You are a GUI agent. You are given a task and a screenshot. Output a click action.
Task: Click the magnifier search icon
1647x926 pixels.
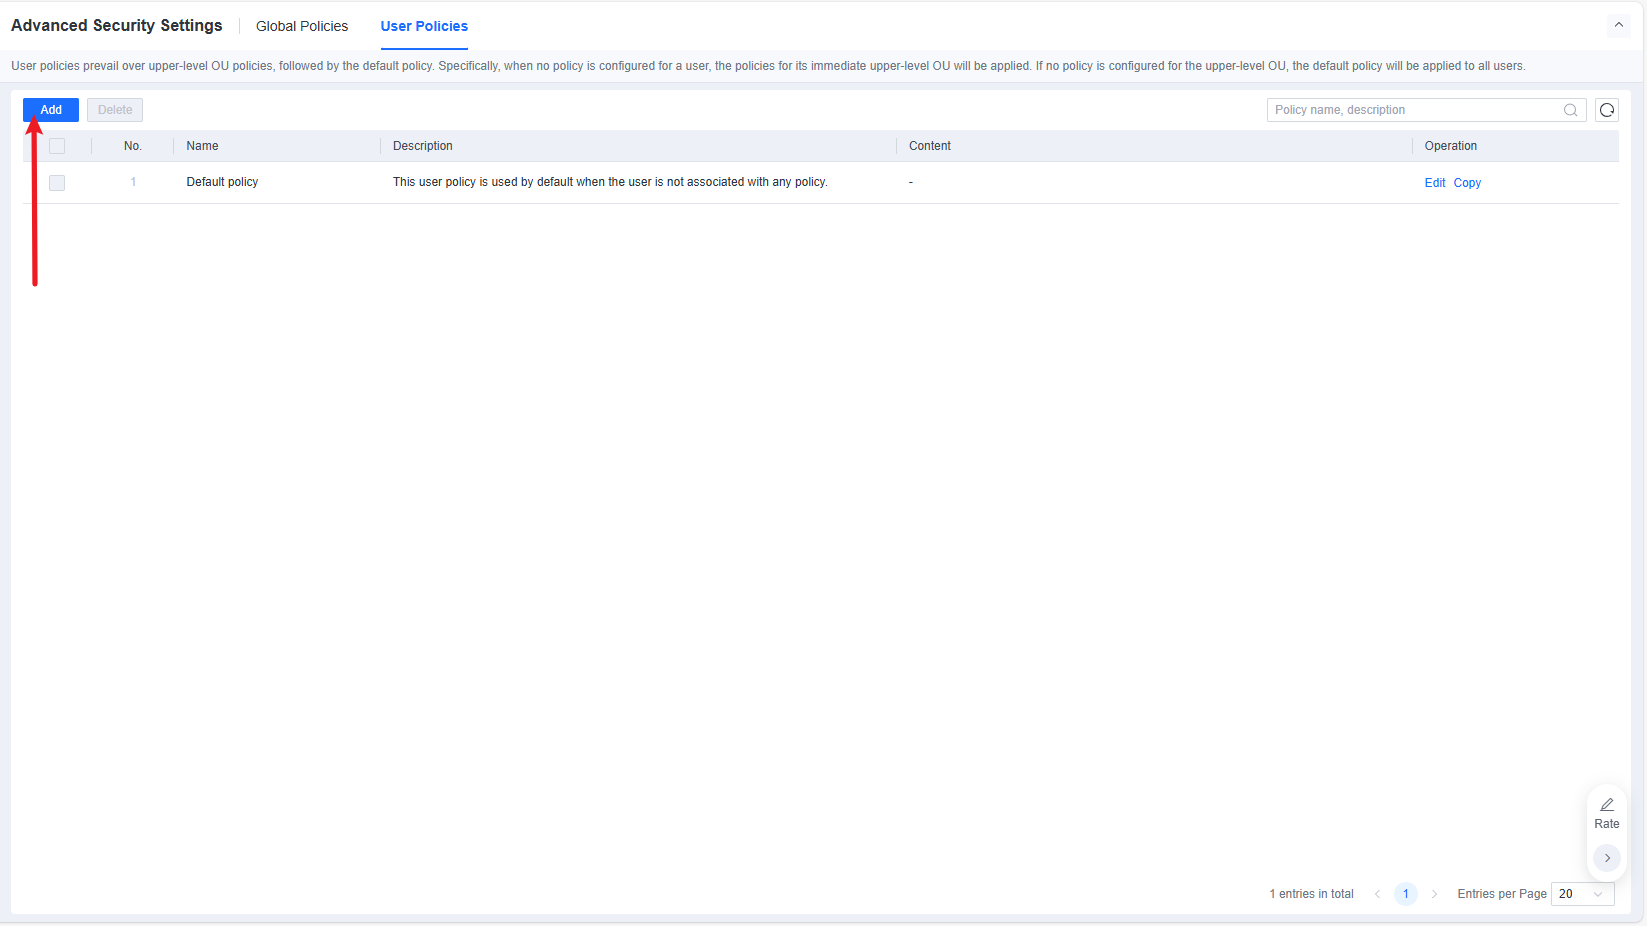1570,110
